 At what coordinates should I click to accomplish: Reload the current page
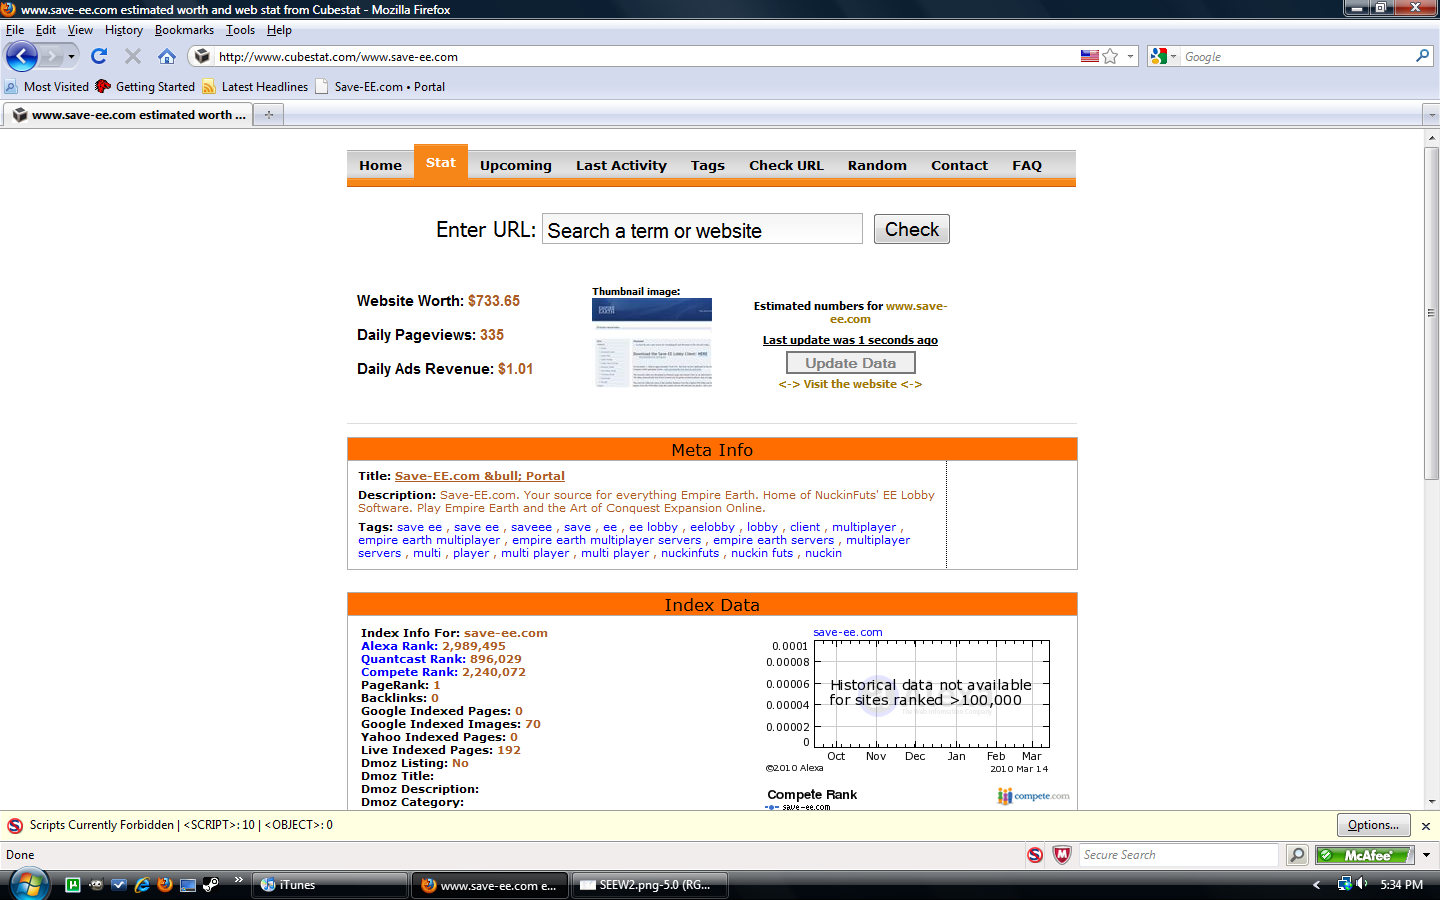point(99,56)
